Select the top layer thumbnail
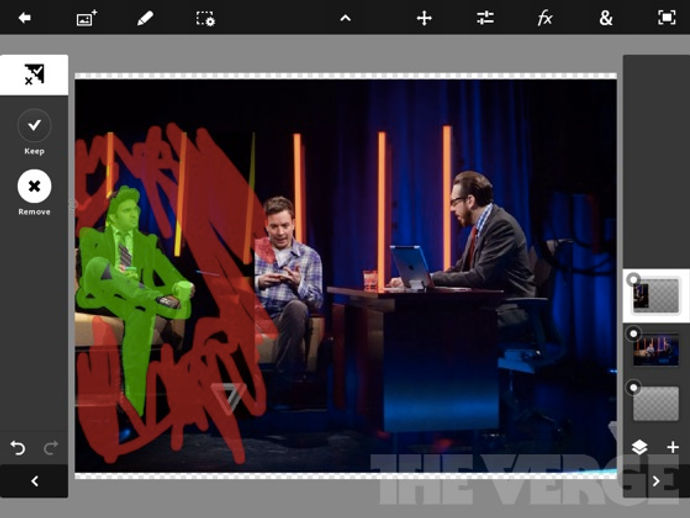This screenshot has width=690, height=518. 656,296
